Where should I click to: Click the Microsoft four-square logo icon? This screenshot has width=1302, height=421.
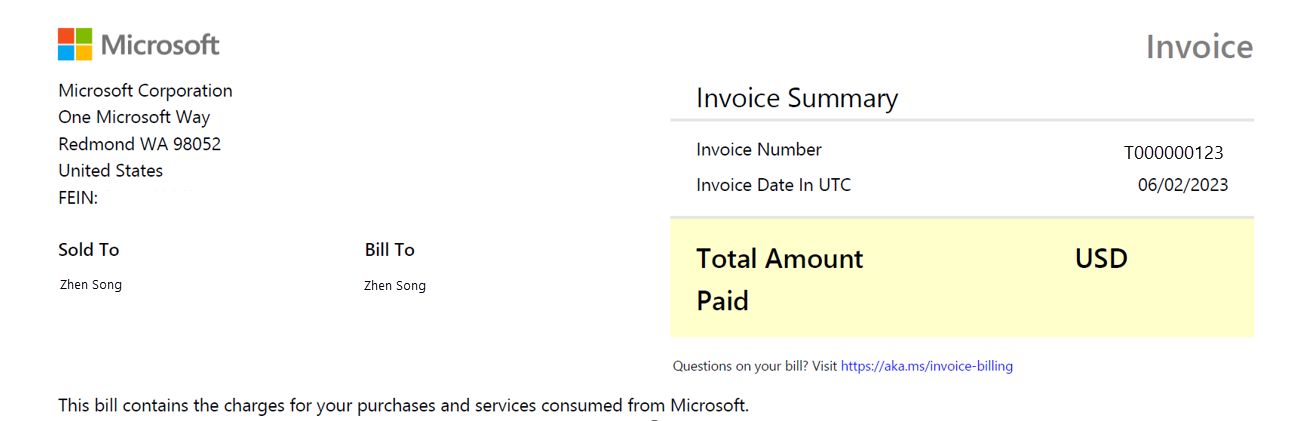(x=75, y=44)
